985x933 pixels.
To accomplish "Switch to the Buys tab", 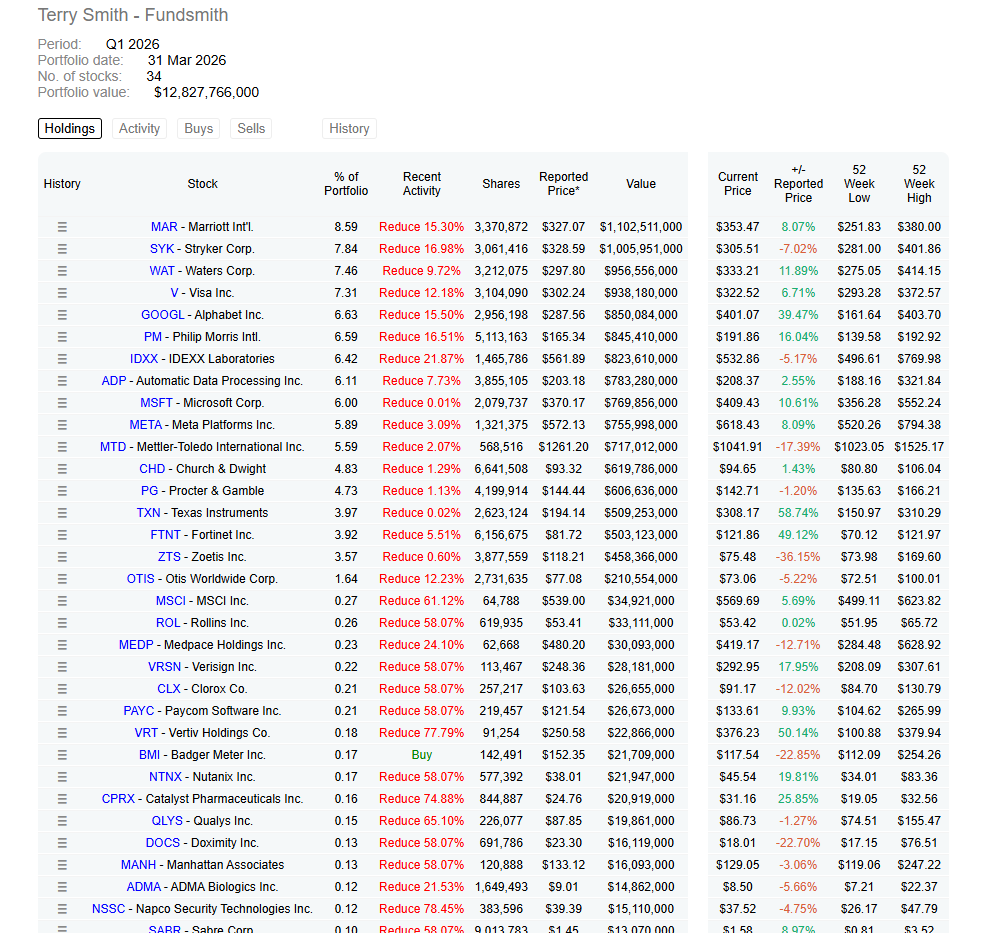I will (x=199, y=128).
